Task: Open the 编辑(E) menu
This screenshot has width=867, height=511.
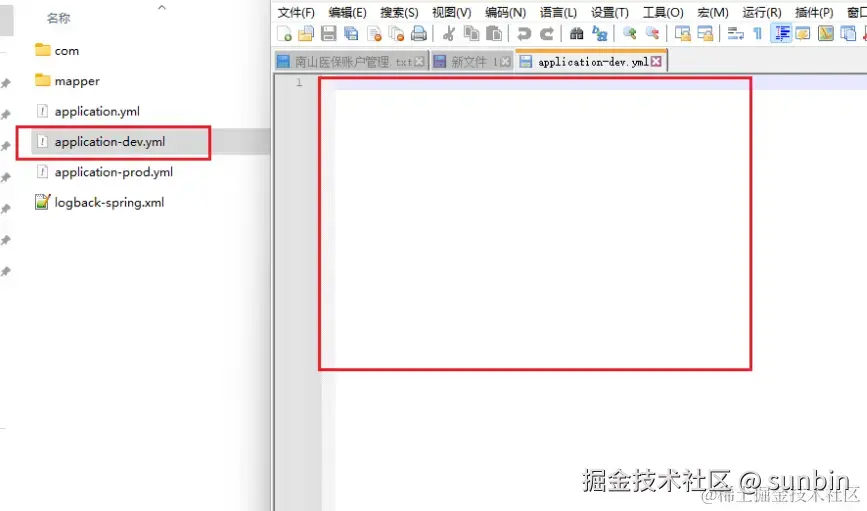Action: [x=347, y=12]
